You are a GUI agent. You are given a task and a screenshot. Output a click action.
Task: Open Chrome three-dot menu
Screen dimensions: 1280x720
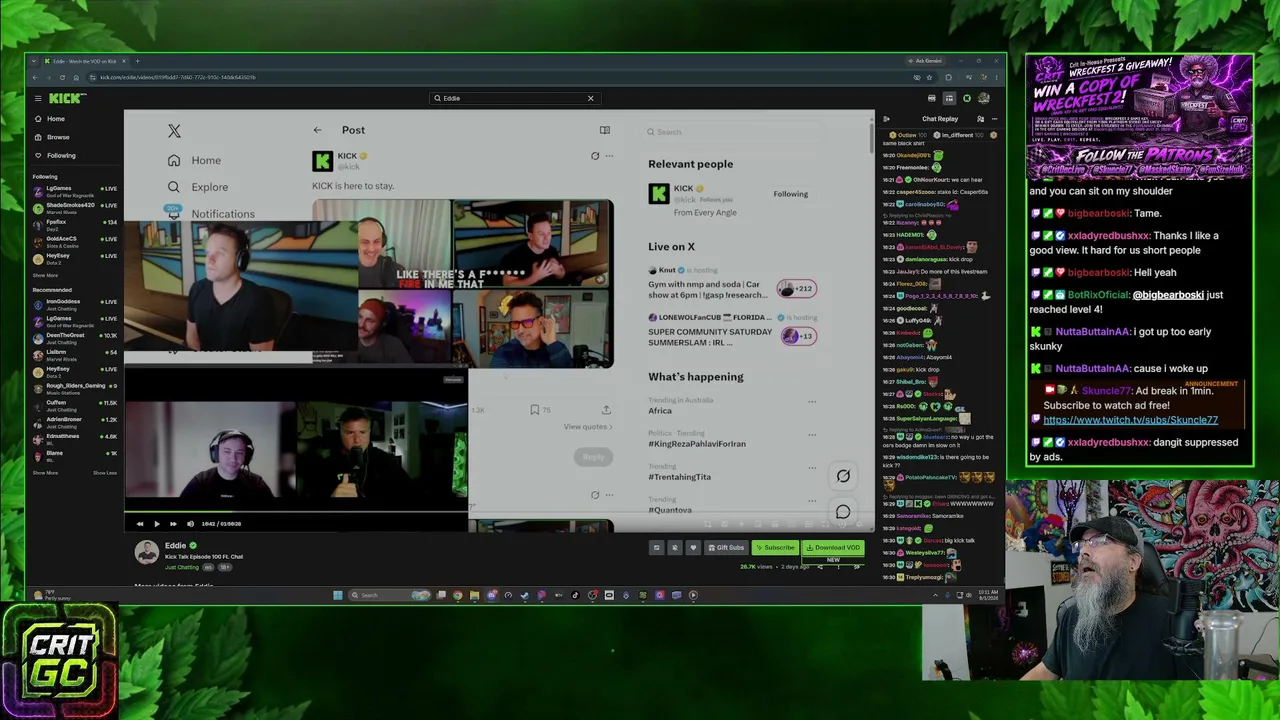(997, 77)
